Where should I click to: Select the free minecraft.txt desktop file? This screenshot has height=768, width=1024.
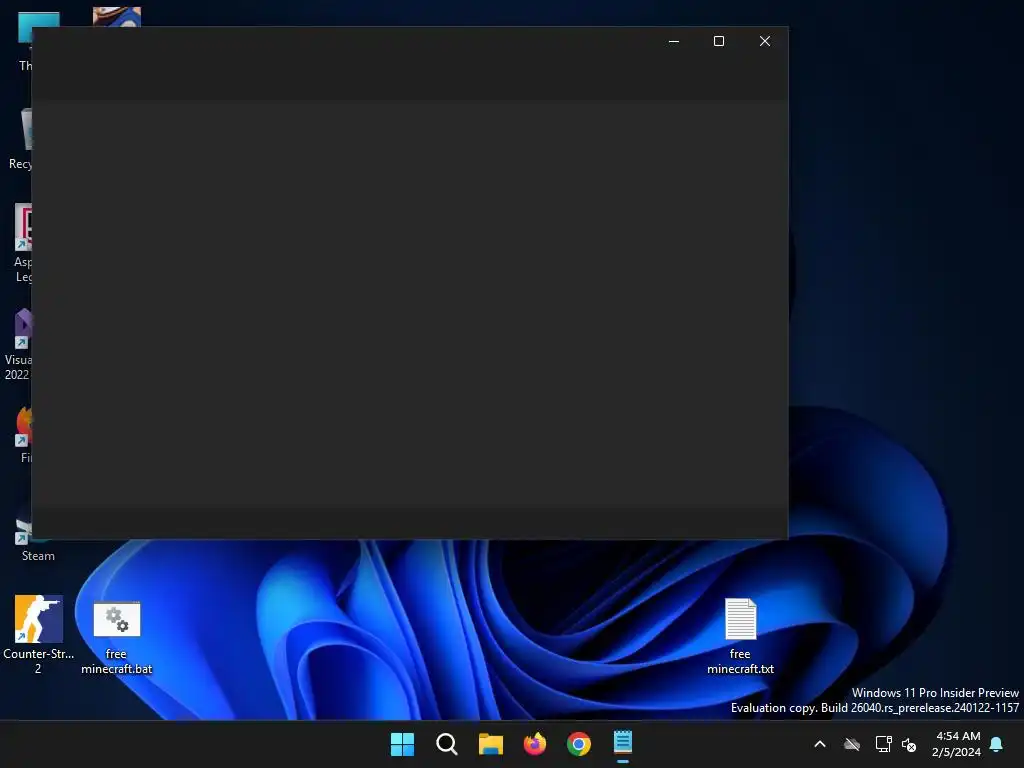(x=741, y=636)
